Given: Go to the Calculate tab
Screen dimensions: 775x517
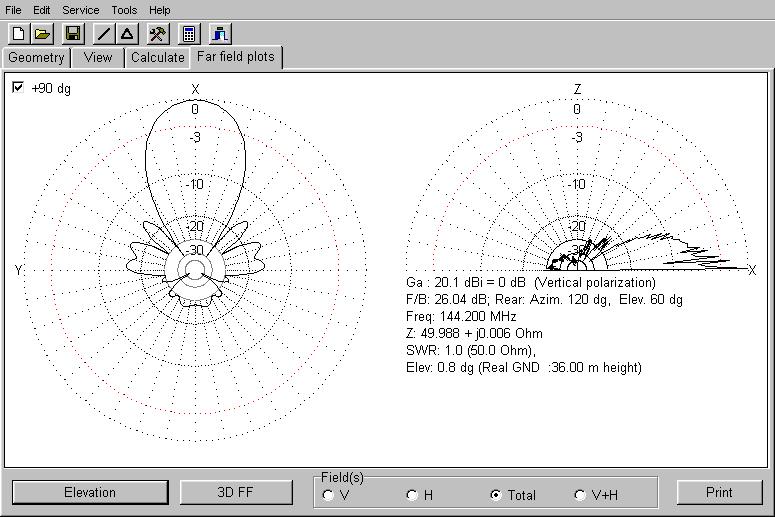Looking at the screenshot, I should pos(158,57).
